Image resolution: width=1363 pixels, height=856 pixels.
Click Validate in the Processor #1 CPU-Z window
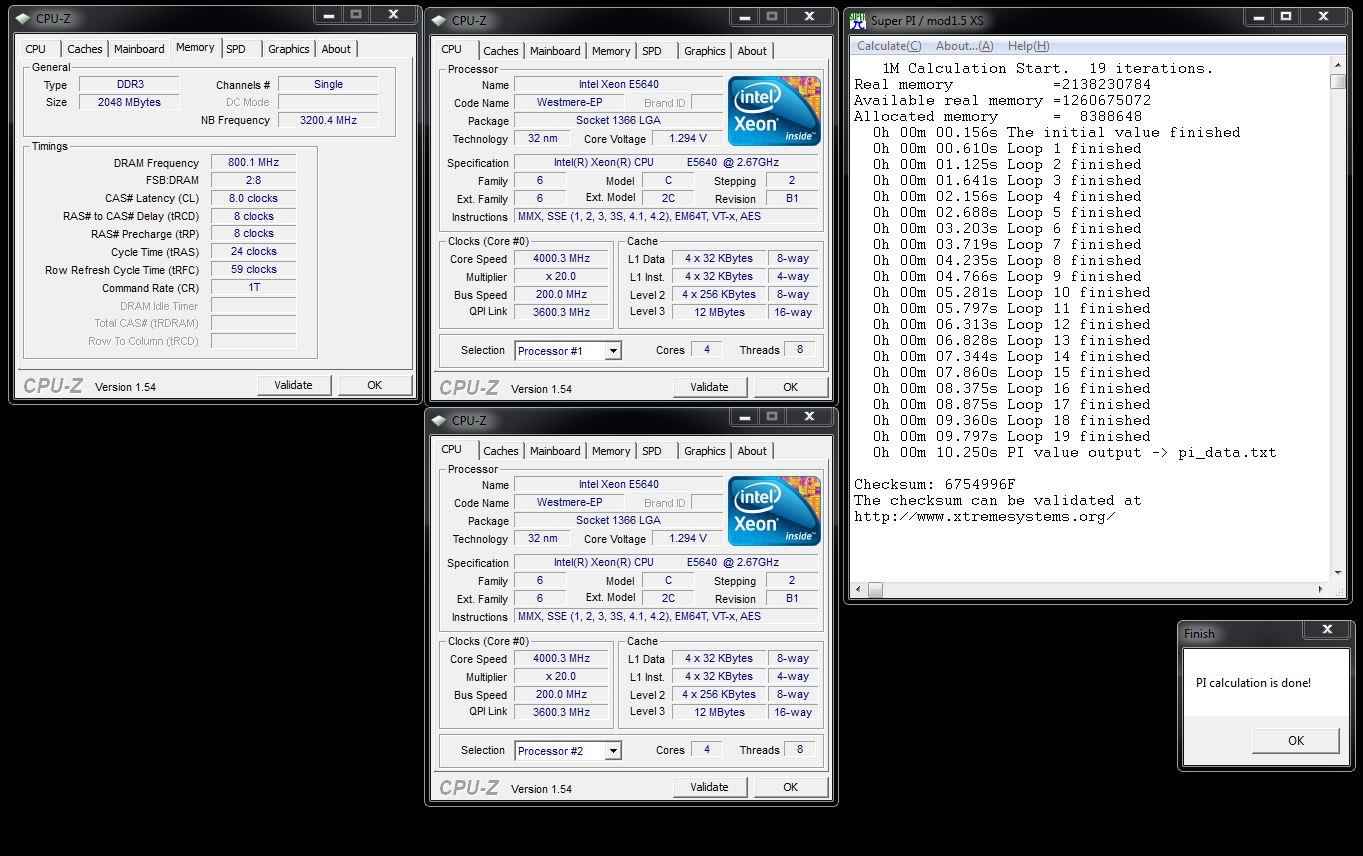pos(709,387)
